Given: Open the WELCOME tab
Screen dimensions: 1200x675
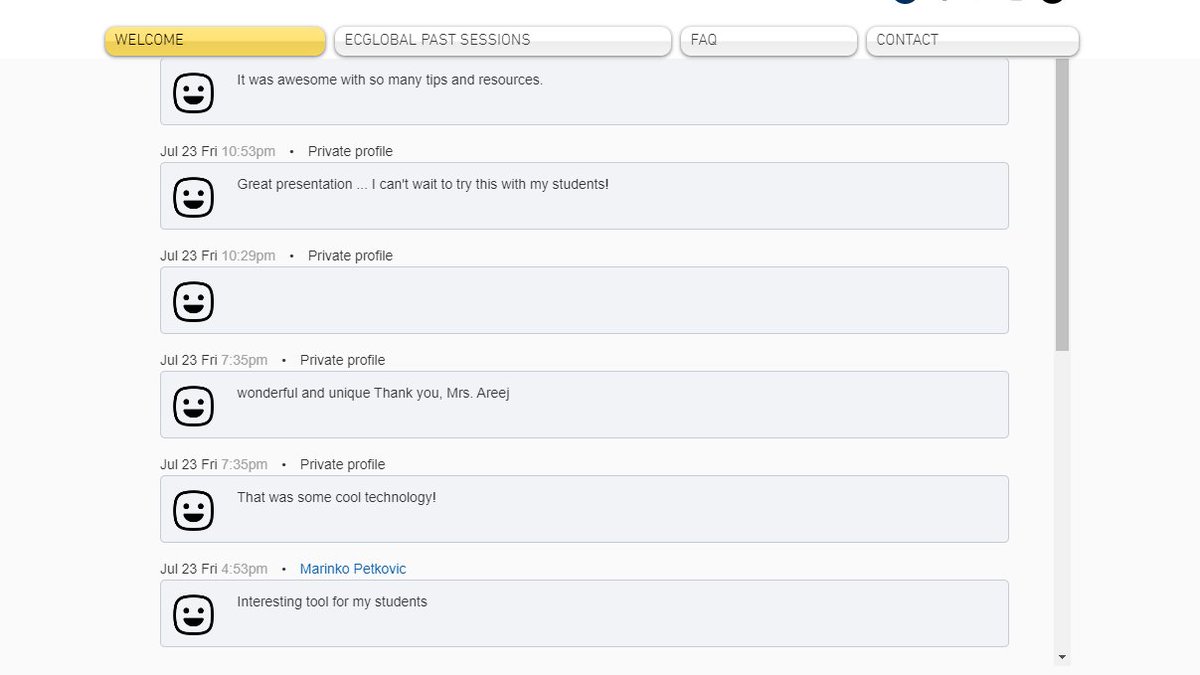Looking at the screenshot, I should [x=215, y=41].
